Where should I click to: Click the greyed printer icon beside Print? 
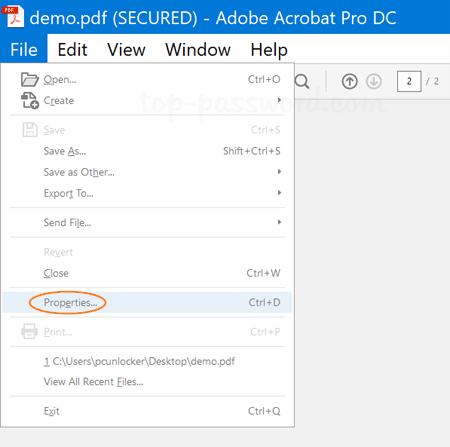tap(29, 331)
